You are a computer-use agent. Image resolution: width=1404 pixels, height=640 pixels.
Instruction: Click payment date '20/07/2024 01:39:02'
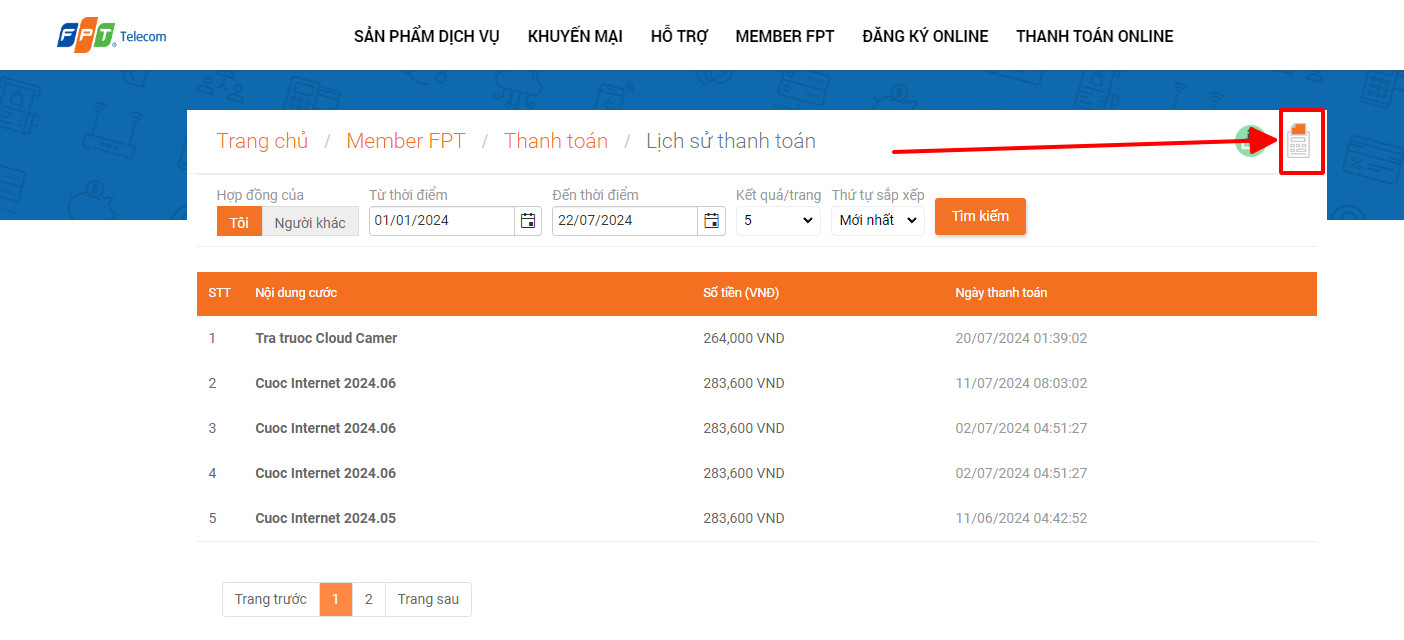coord(1021,338)
